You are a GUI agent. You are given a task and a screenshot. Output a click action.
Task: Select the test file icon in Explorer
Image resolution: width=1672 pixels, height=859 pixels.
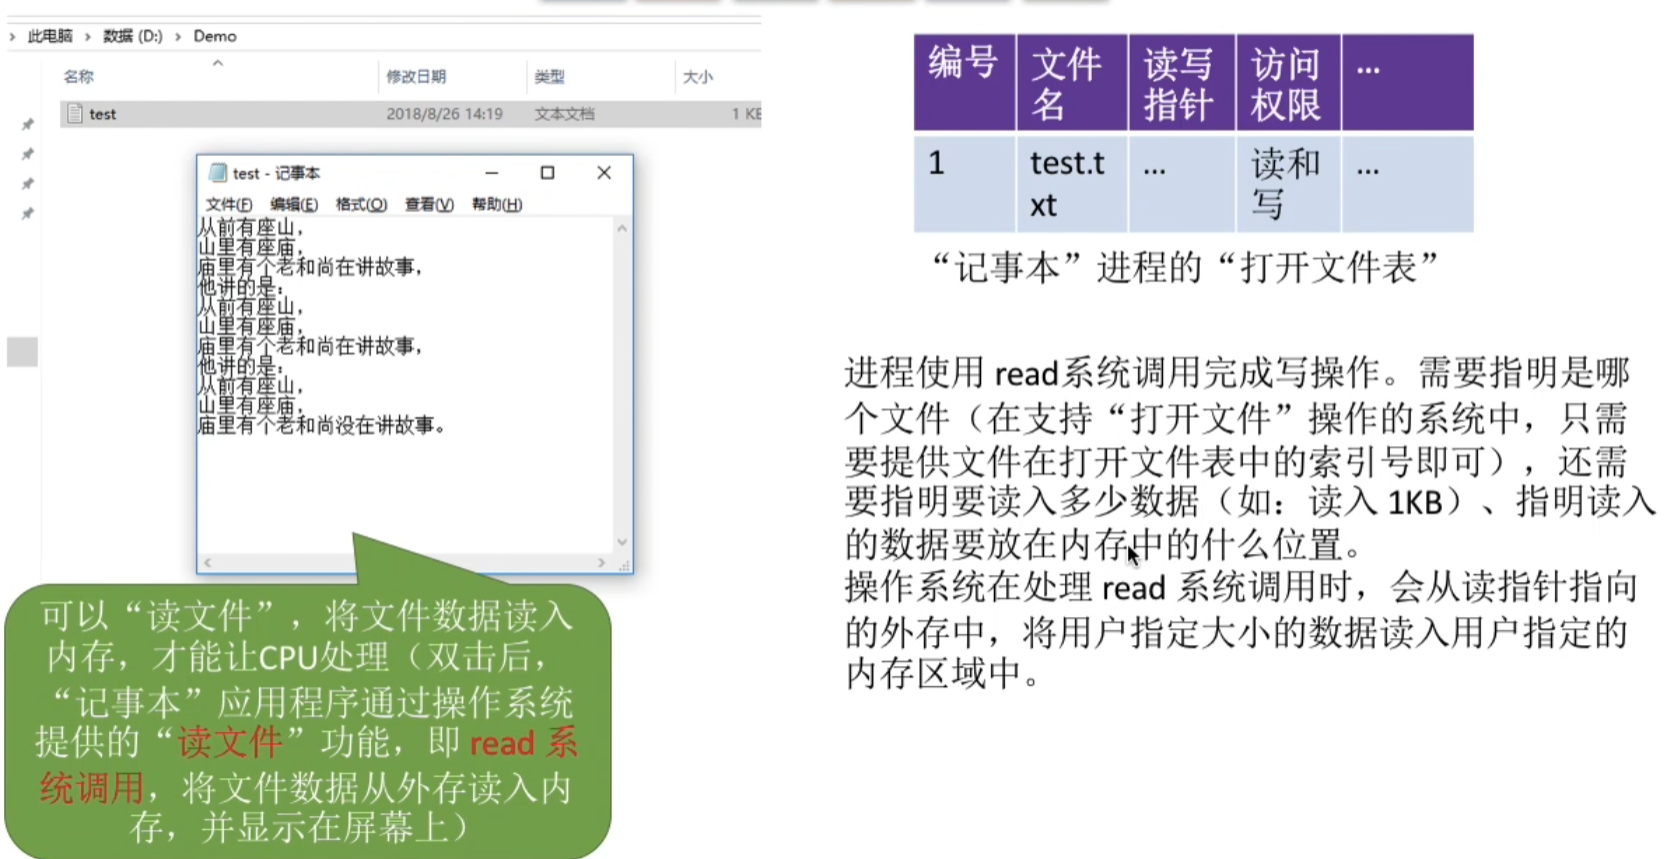(x=74, y=114)
